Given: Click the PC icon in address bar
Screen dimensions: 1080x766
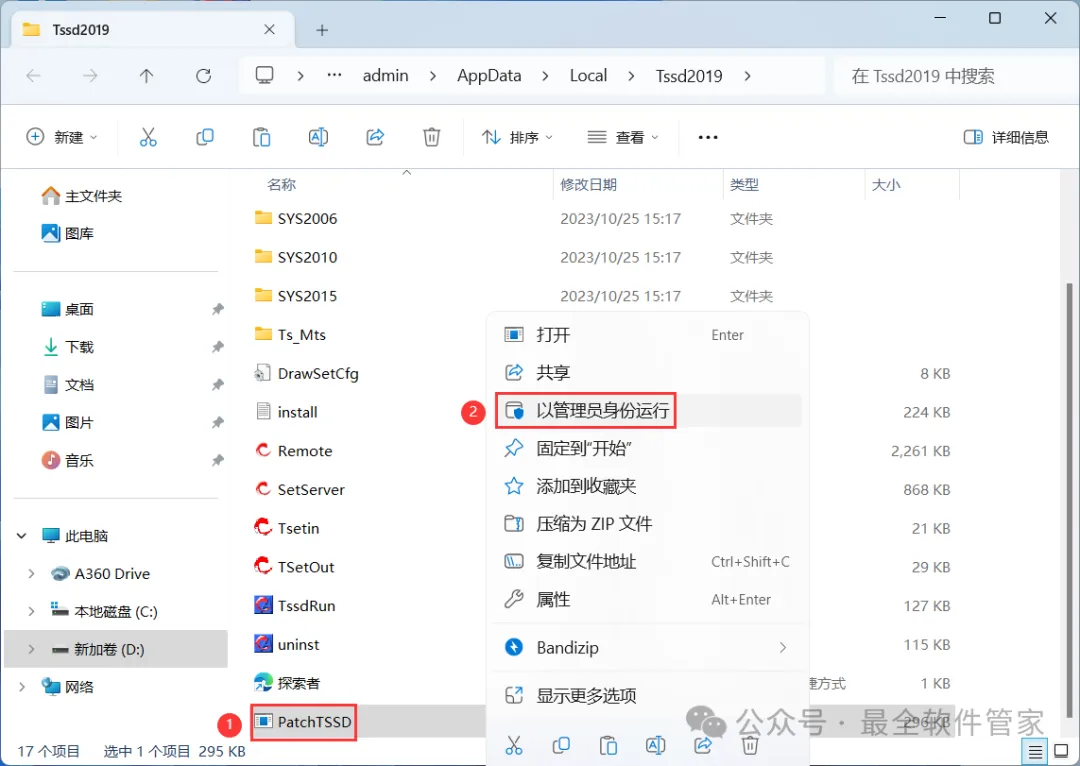Looking at the screenshot, I should point(264,75).
